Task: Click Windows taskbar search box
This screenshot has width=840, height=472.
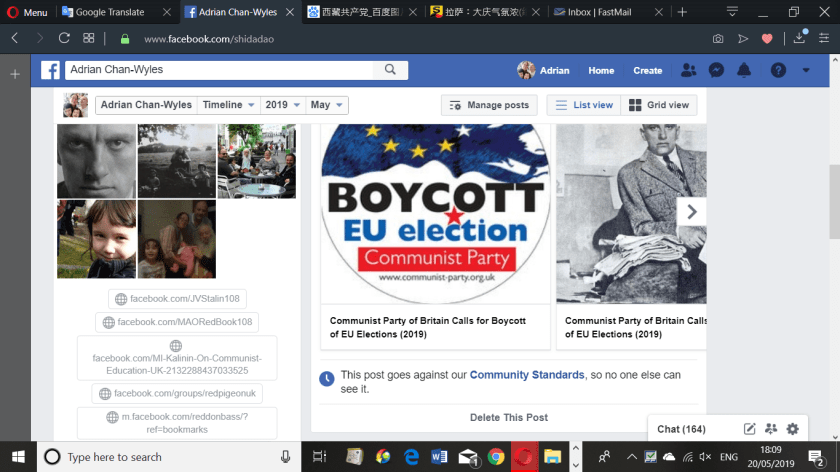Action: [169, 457]
